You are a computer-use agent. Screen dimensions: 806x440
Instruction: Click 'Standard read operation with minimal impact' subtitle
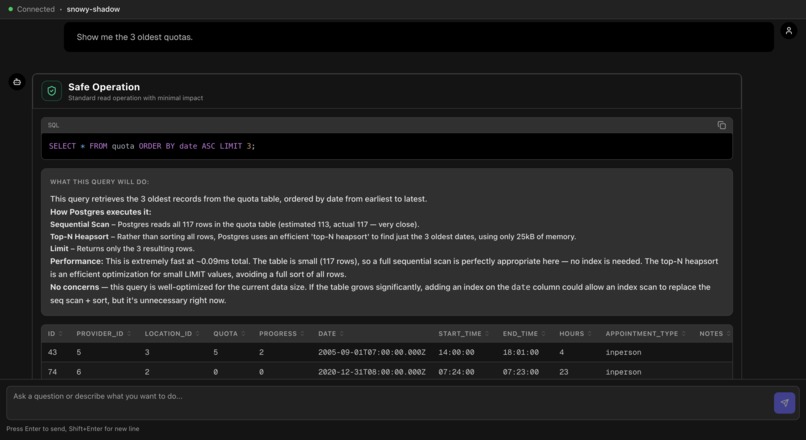click(135, 98)
